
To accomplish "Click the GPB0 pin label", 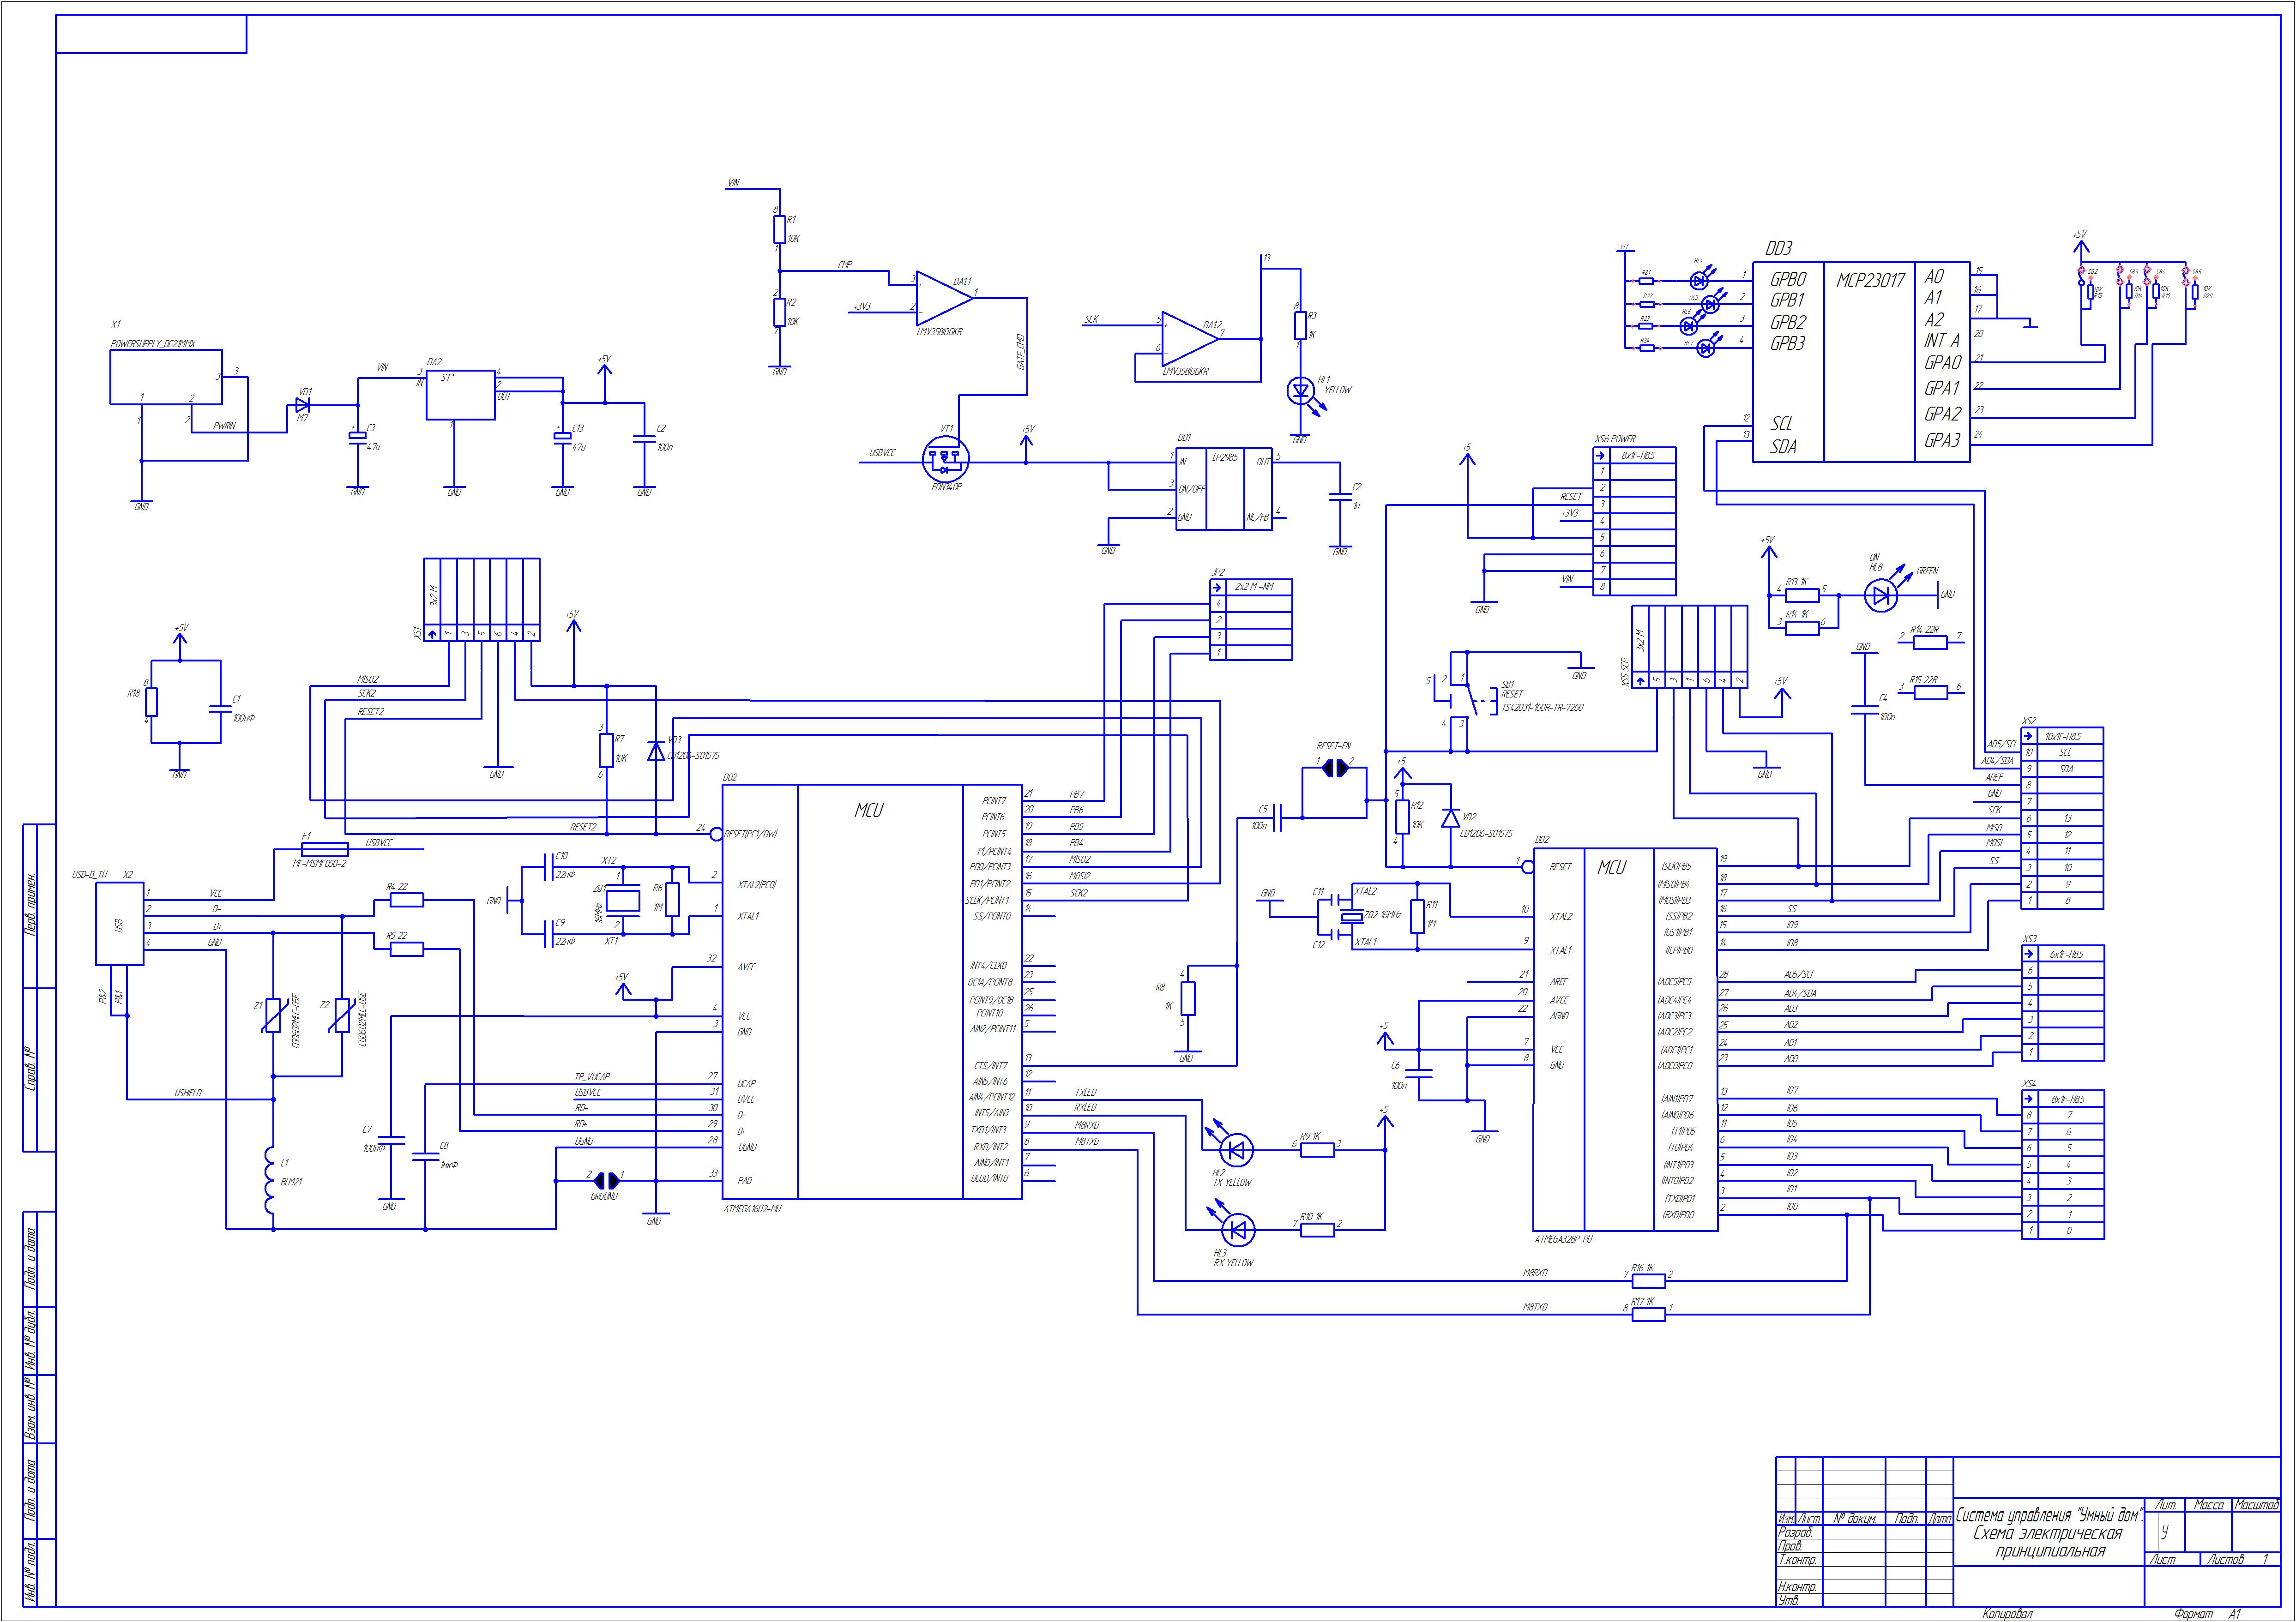I will [1788, 279].
